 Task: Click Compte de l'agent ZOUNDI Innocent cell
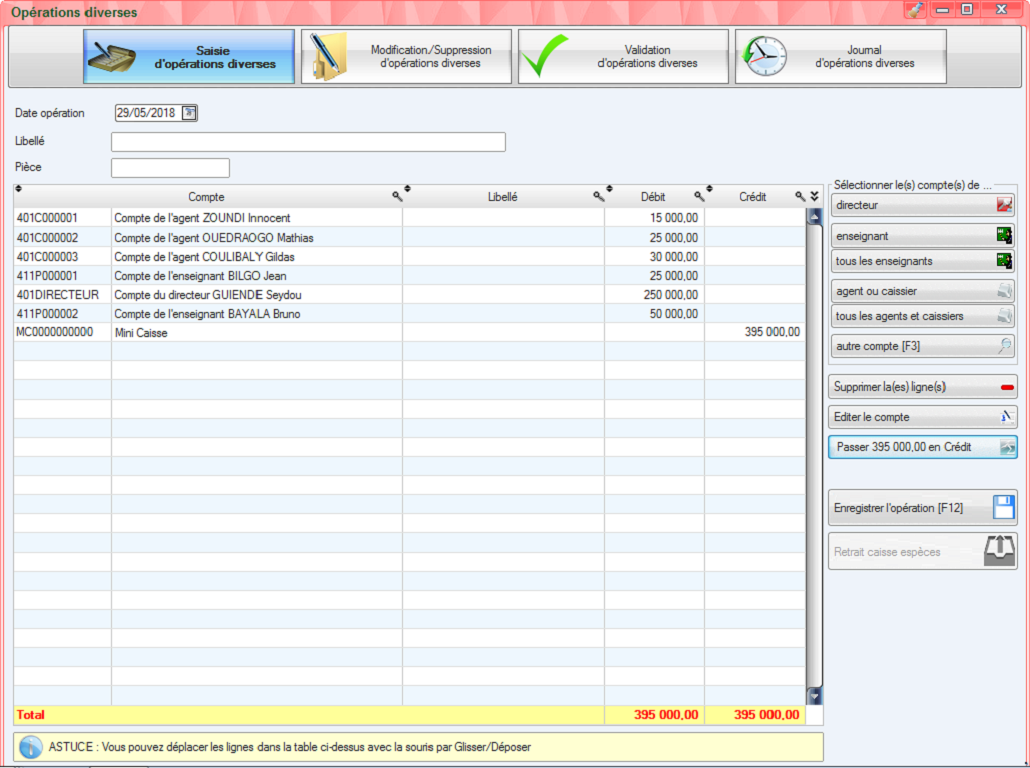click(x=256, y=217)
